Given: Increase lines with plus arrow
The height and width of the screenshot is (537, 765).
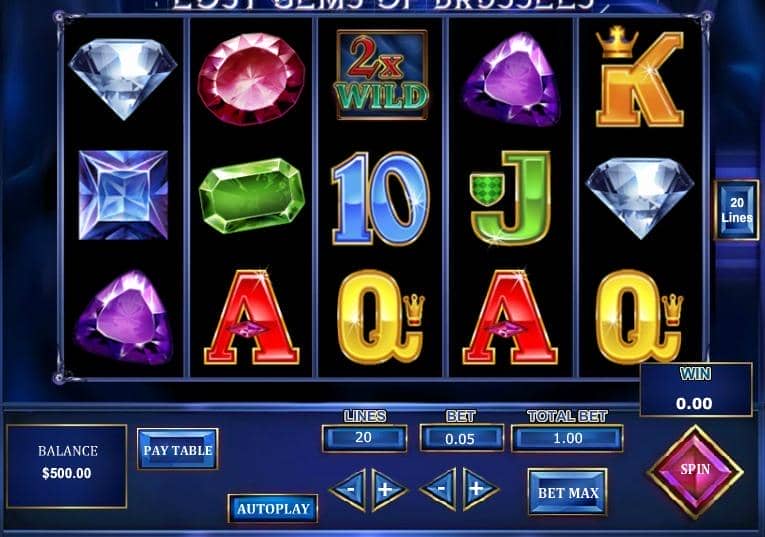Looking at the screenshot, I should point(388,489).
